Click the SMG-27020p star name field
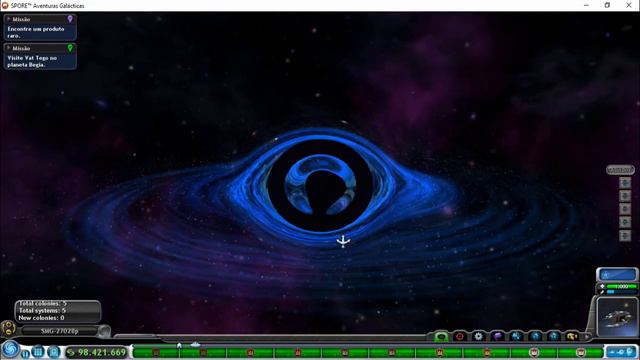Image resolution: width=640 pixels, height=360 pixels. (60, 331)
